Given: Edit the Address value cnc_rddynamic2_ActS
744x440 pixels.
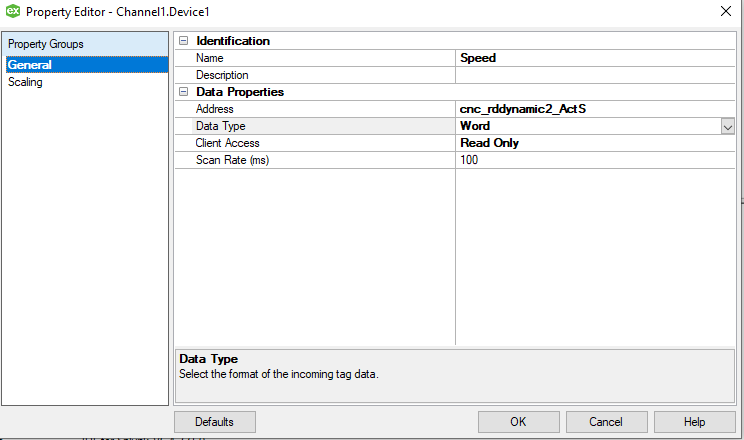Looking at the screenshot, I should (595, 109).
